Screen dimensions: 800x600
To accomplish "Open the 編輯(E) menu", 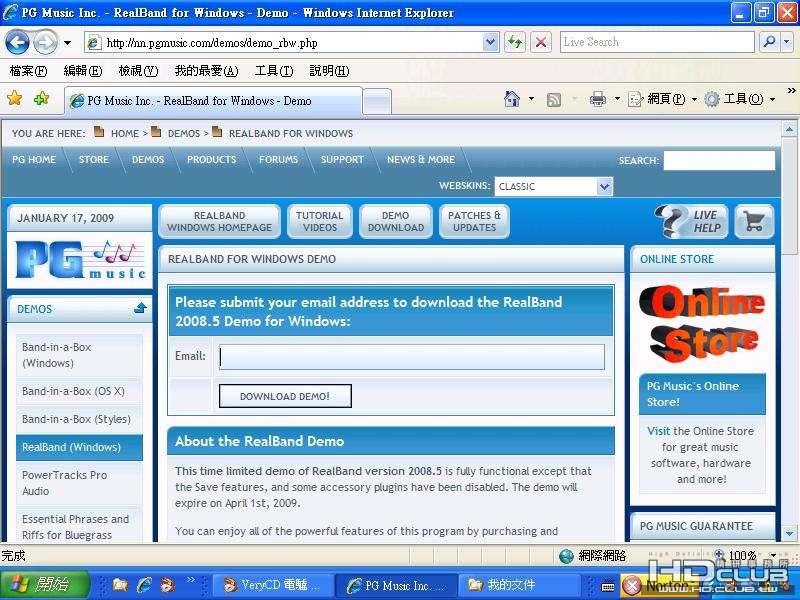I will [83, 70].
